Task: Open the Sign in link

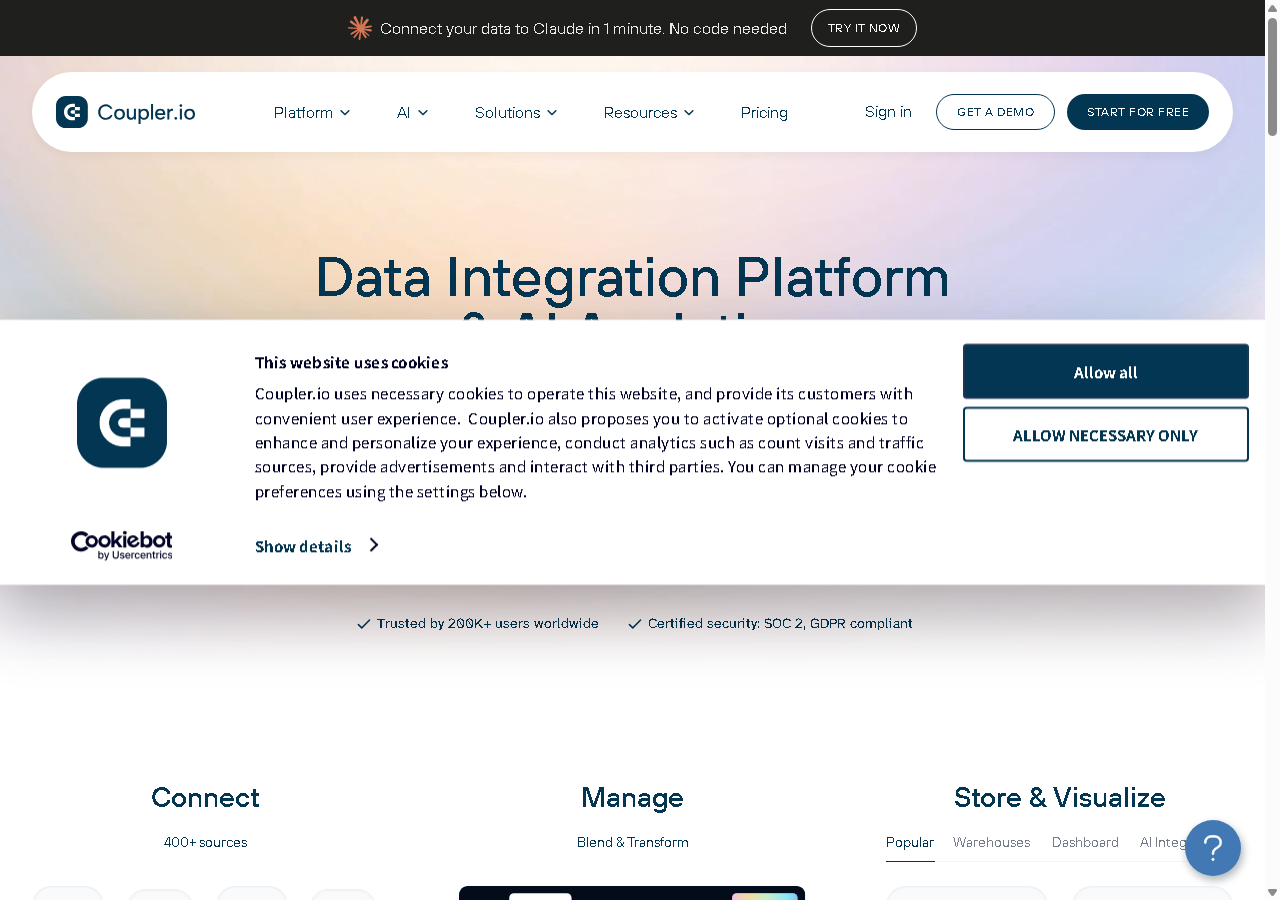Action: [x=888, y=112]
